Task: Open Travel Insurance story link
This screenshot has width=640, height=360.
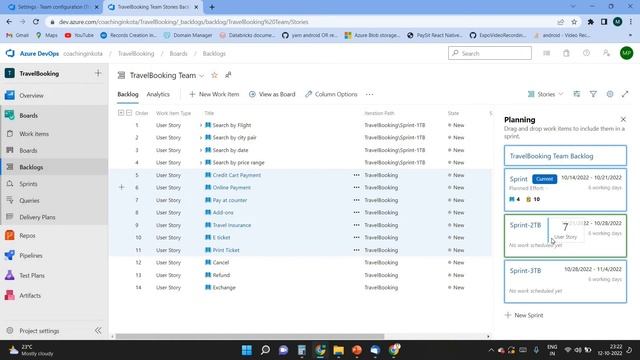Action: (232, 225)
